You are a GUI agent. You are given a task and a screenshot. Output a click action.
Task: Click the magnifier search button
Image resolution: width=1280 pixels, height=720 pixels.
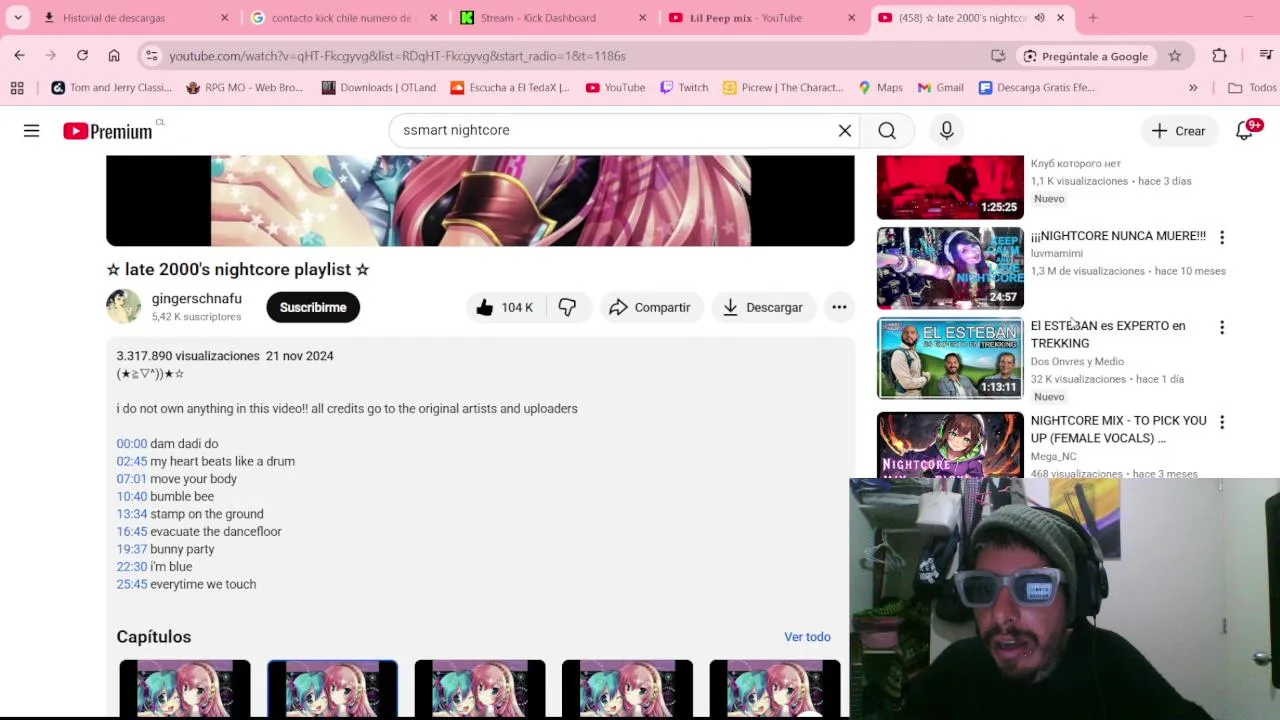click(887, 131)
